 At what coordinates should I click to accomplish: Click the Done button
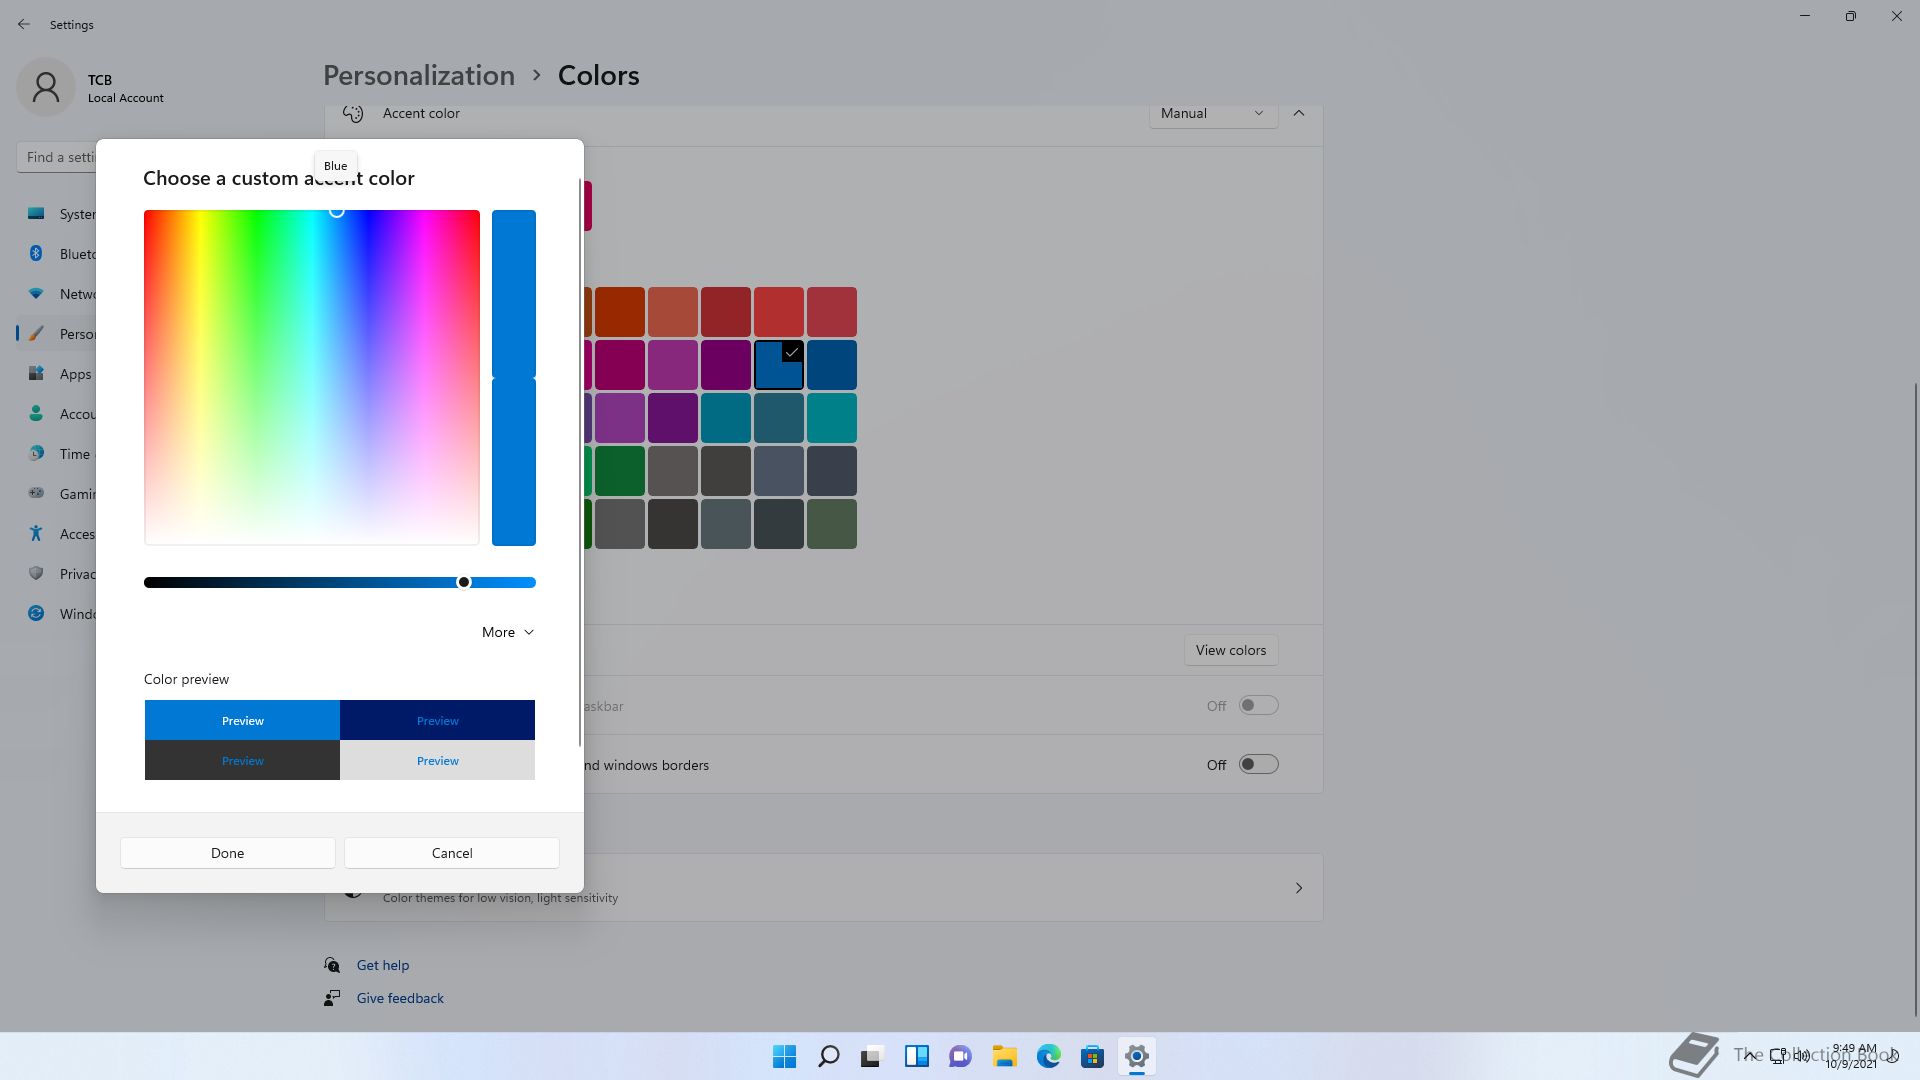point(227,853)
